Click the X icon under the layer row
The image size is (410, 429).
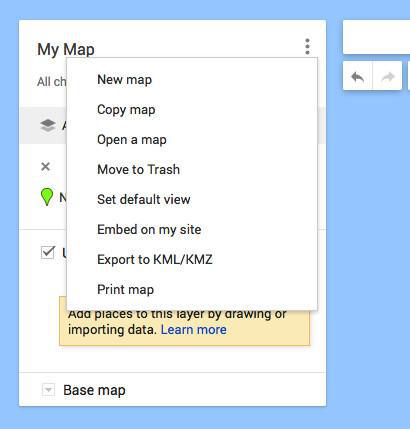pyautogui.click(x=46, y=166)
